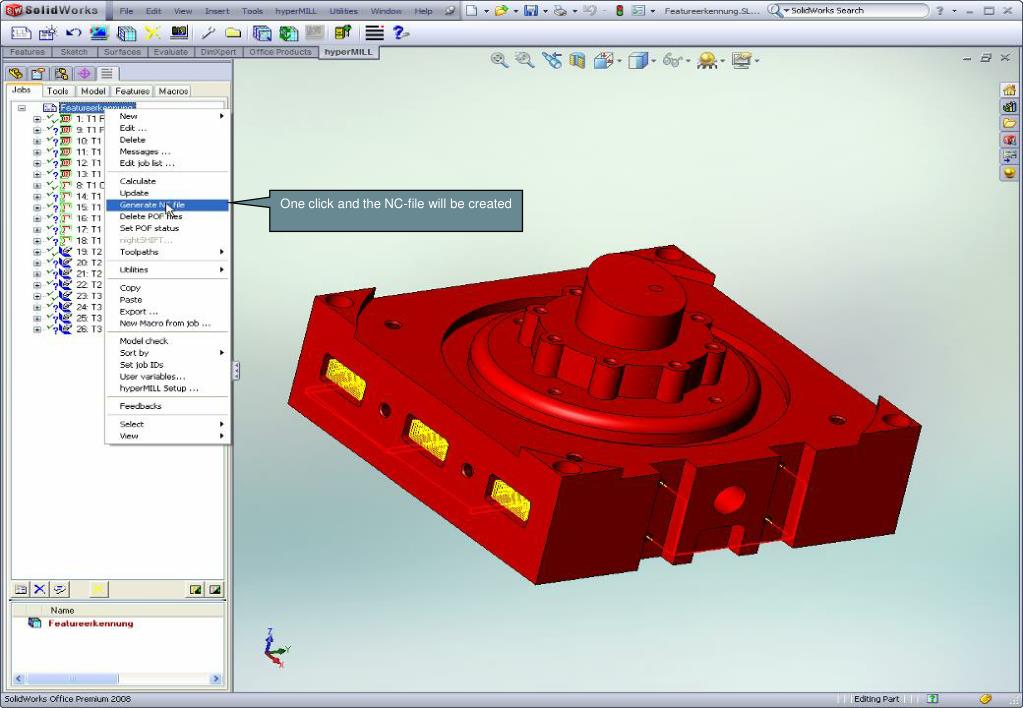Click the Open folder icon in the title bar
Screen dimensions: 1023x708
(501, 10)
